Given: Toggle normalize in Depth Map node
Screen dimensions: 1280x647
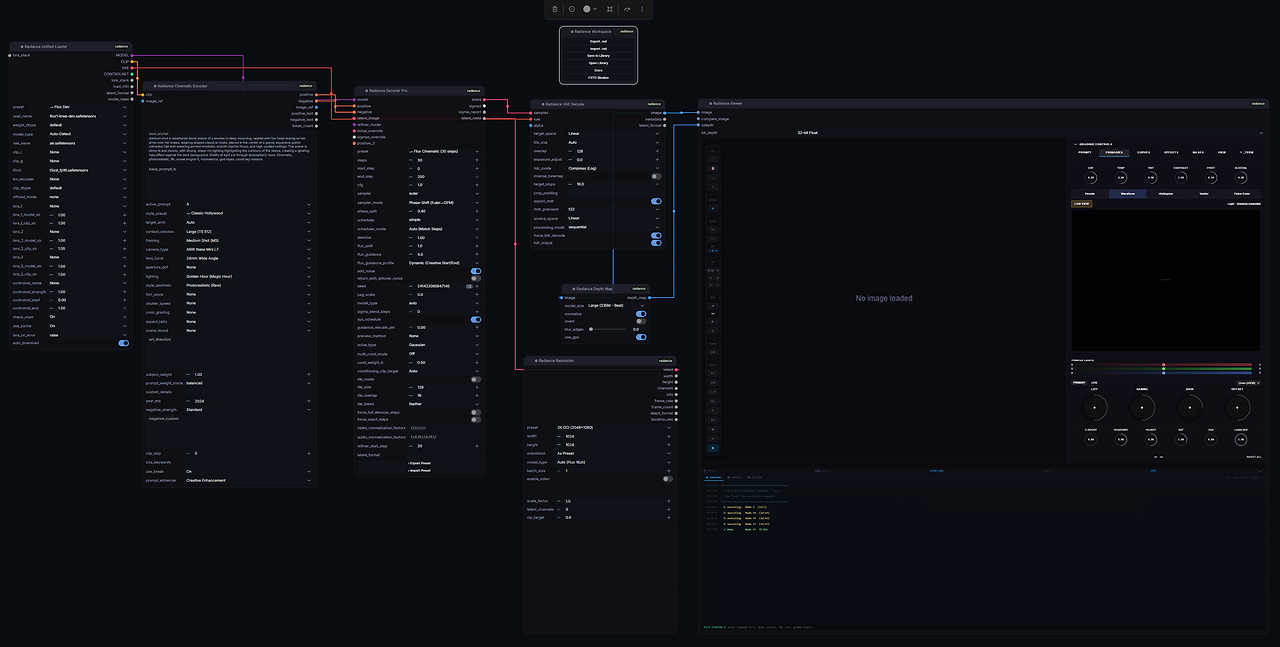Looking at the screenshot, I should pyautogui.click(x=641, y=314).
